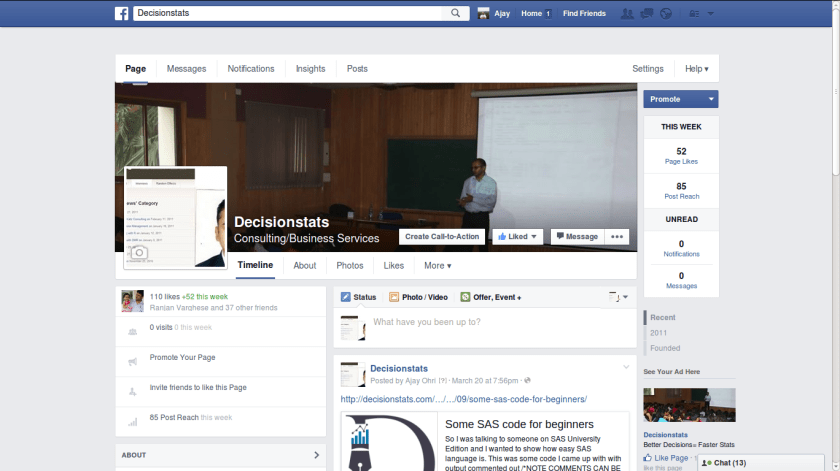Viewport: 840px width, 471px height.
Task: Click the invite friends person icon
Action: pyautogui.click(x=132, y=392)
